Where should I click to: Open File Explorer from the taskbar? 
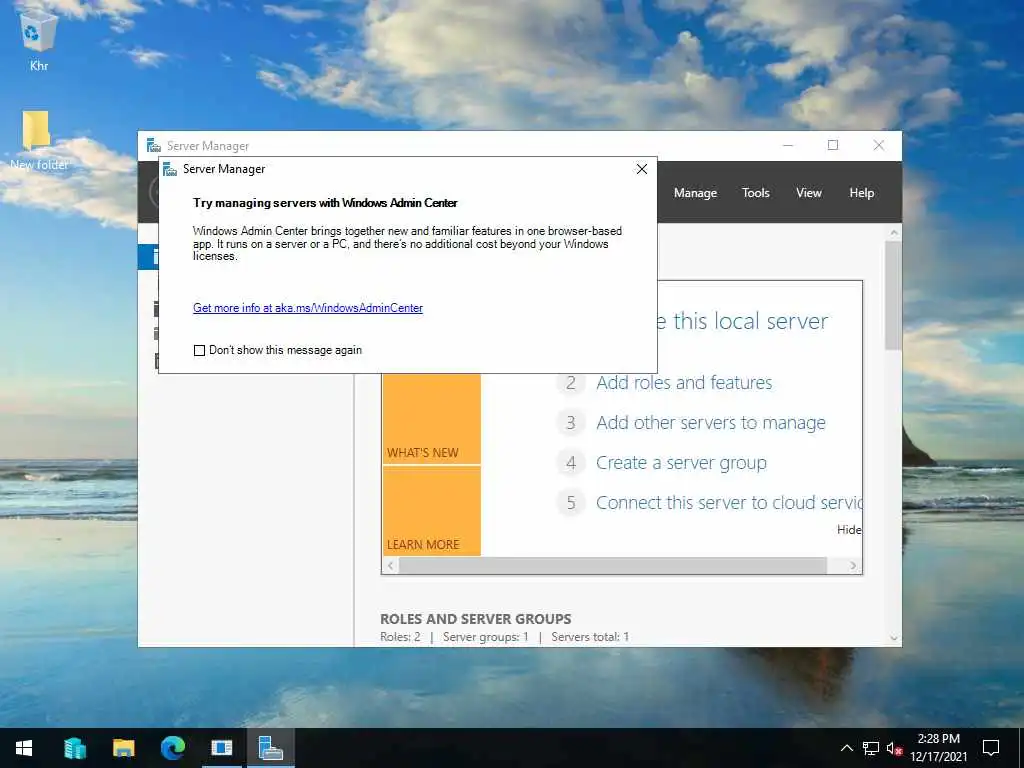(x=123, y=748)
